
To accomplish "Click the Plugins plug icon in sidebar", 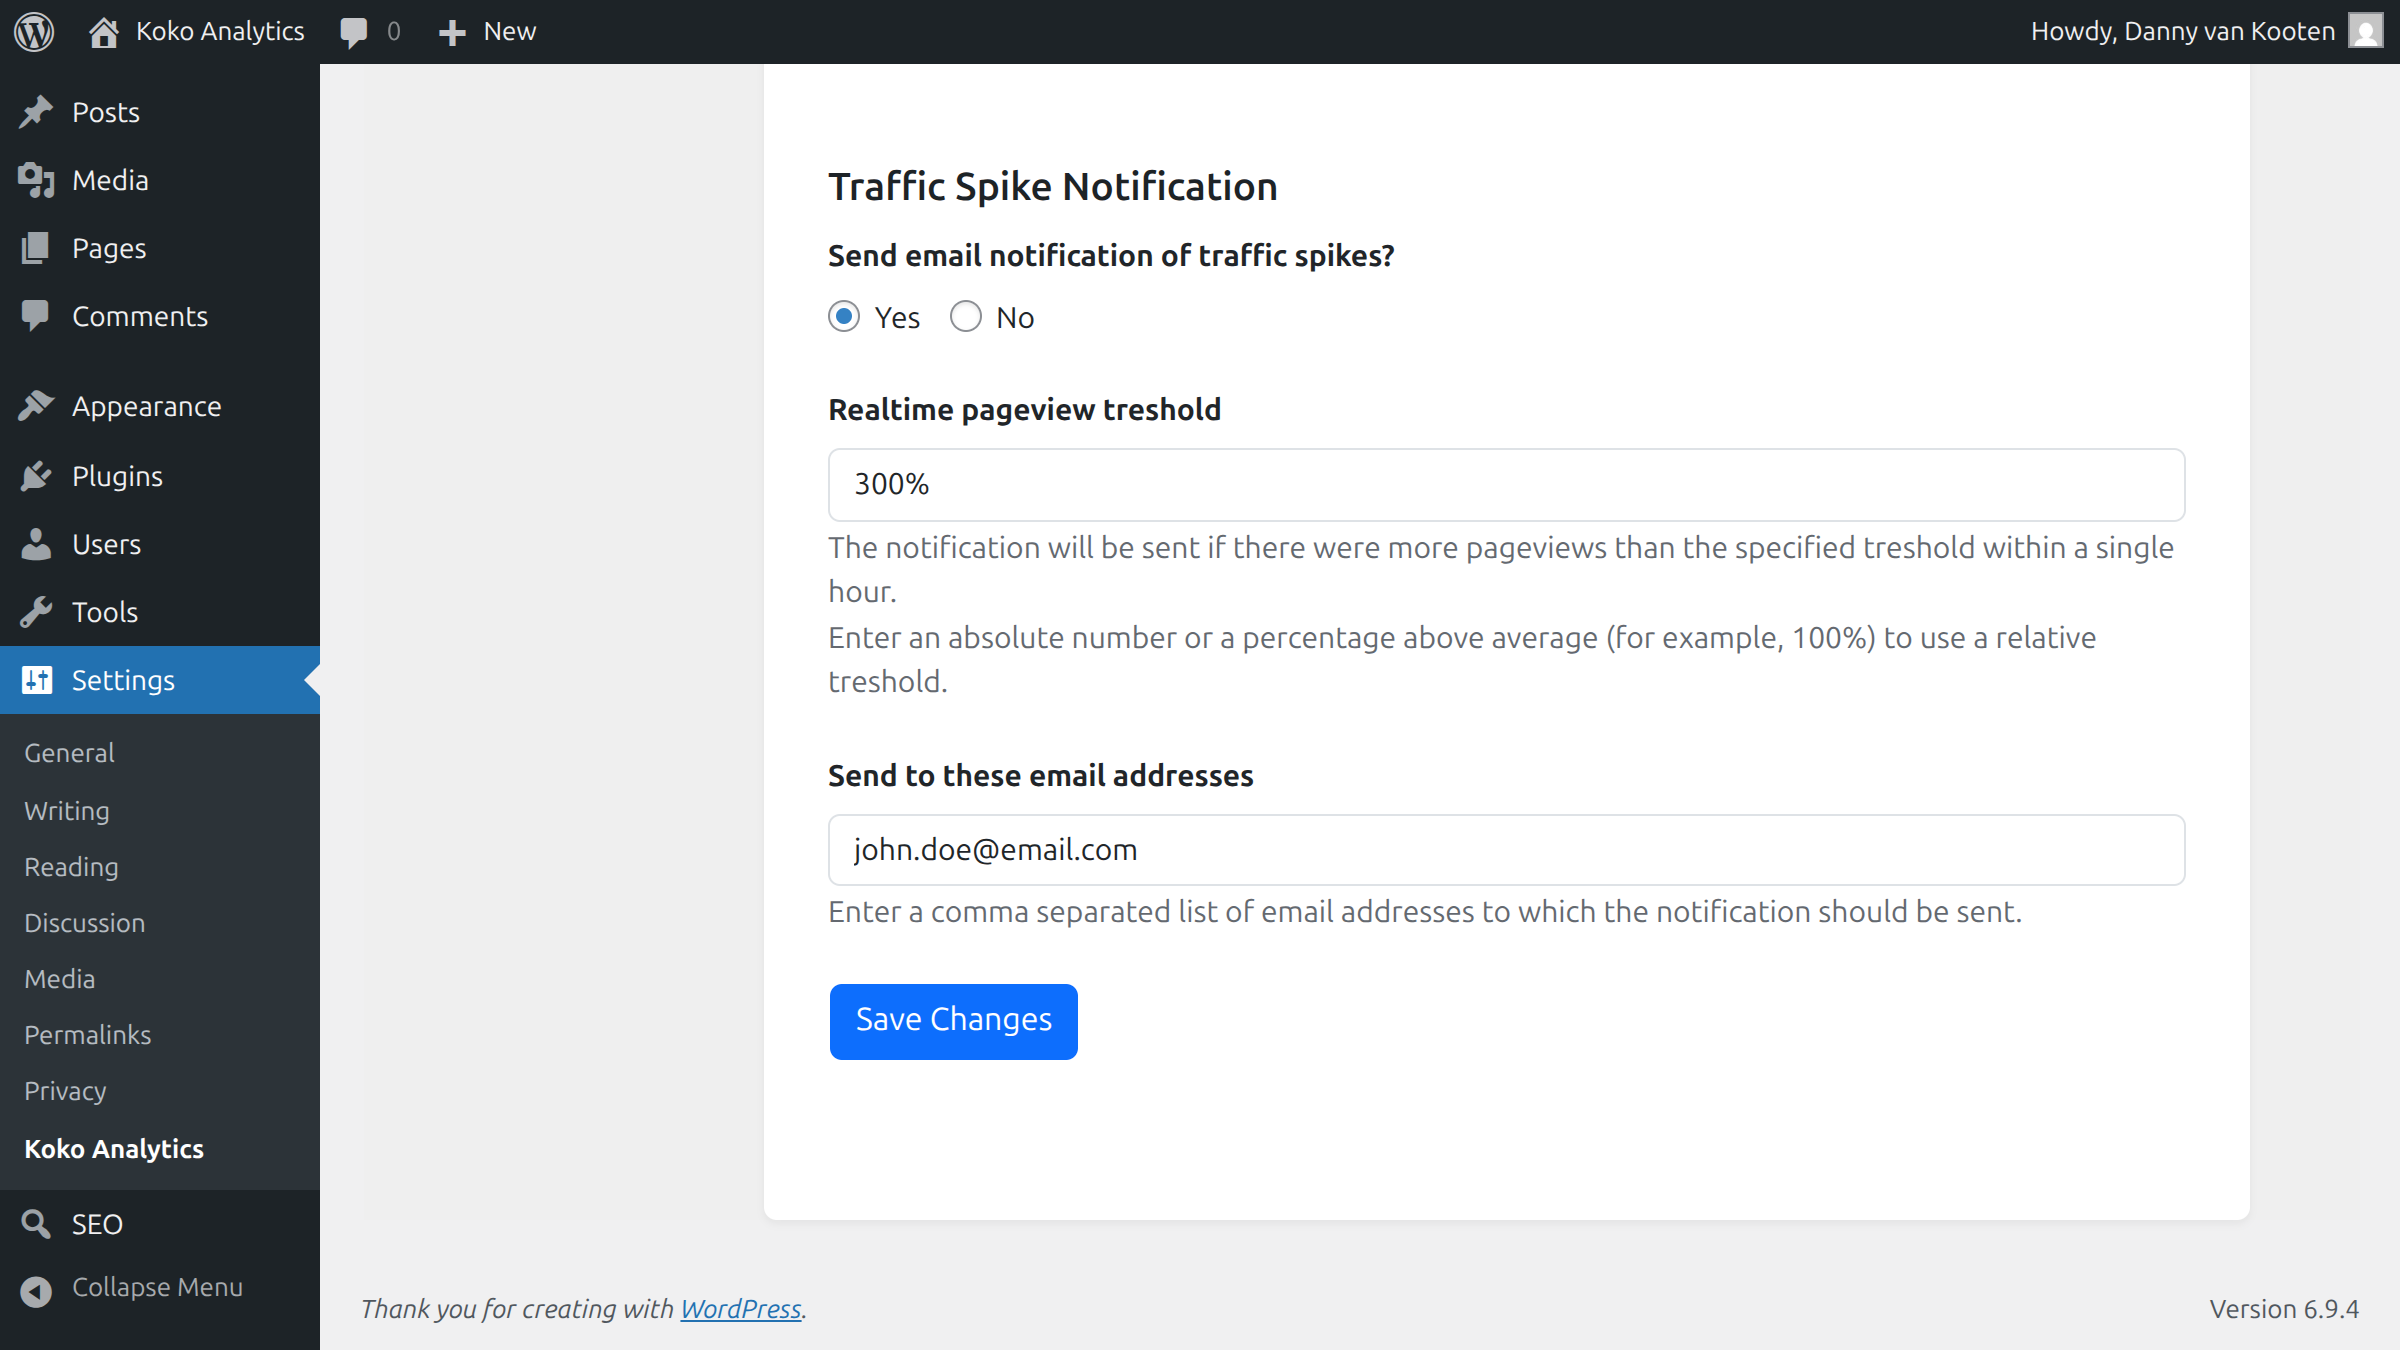I will point(36,476).
